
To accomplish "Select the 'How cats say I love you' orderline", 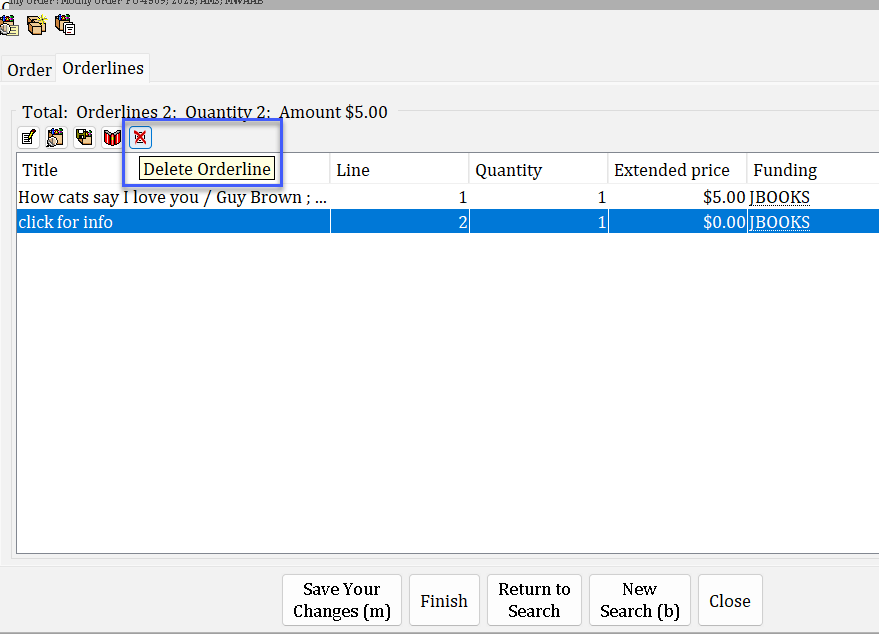I will [172, 198].
